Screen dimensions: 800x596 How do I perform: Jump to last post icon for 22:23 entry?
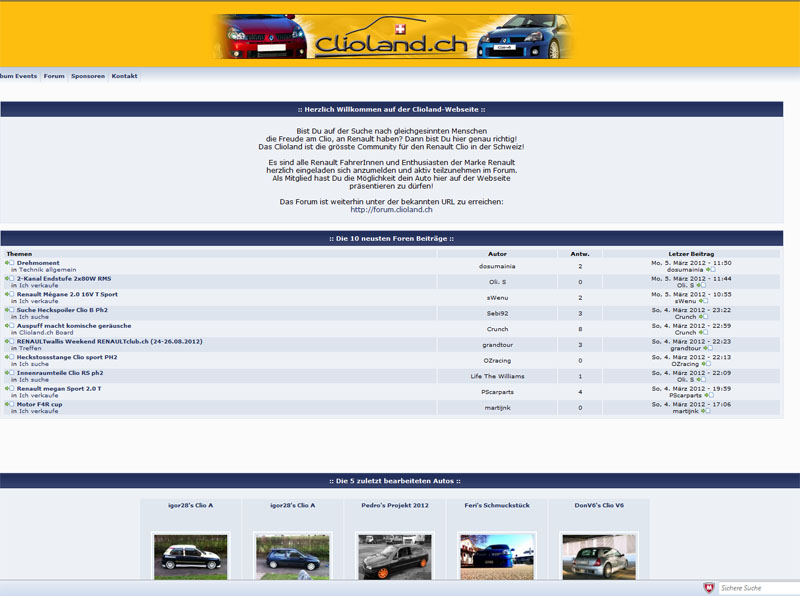click(708, 348)
